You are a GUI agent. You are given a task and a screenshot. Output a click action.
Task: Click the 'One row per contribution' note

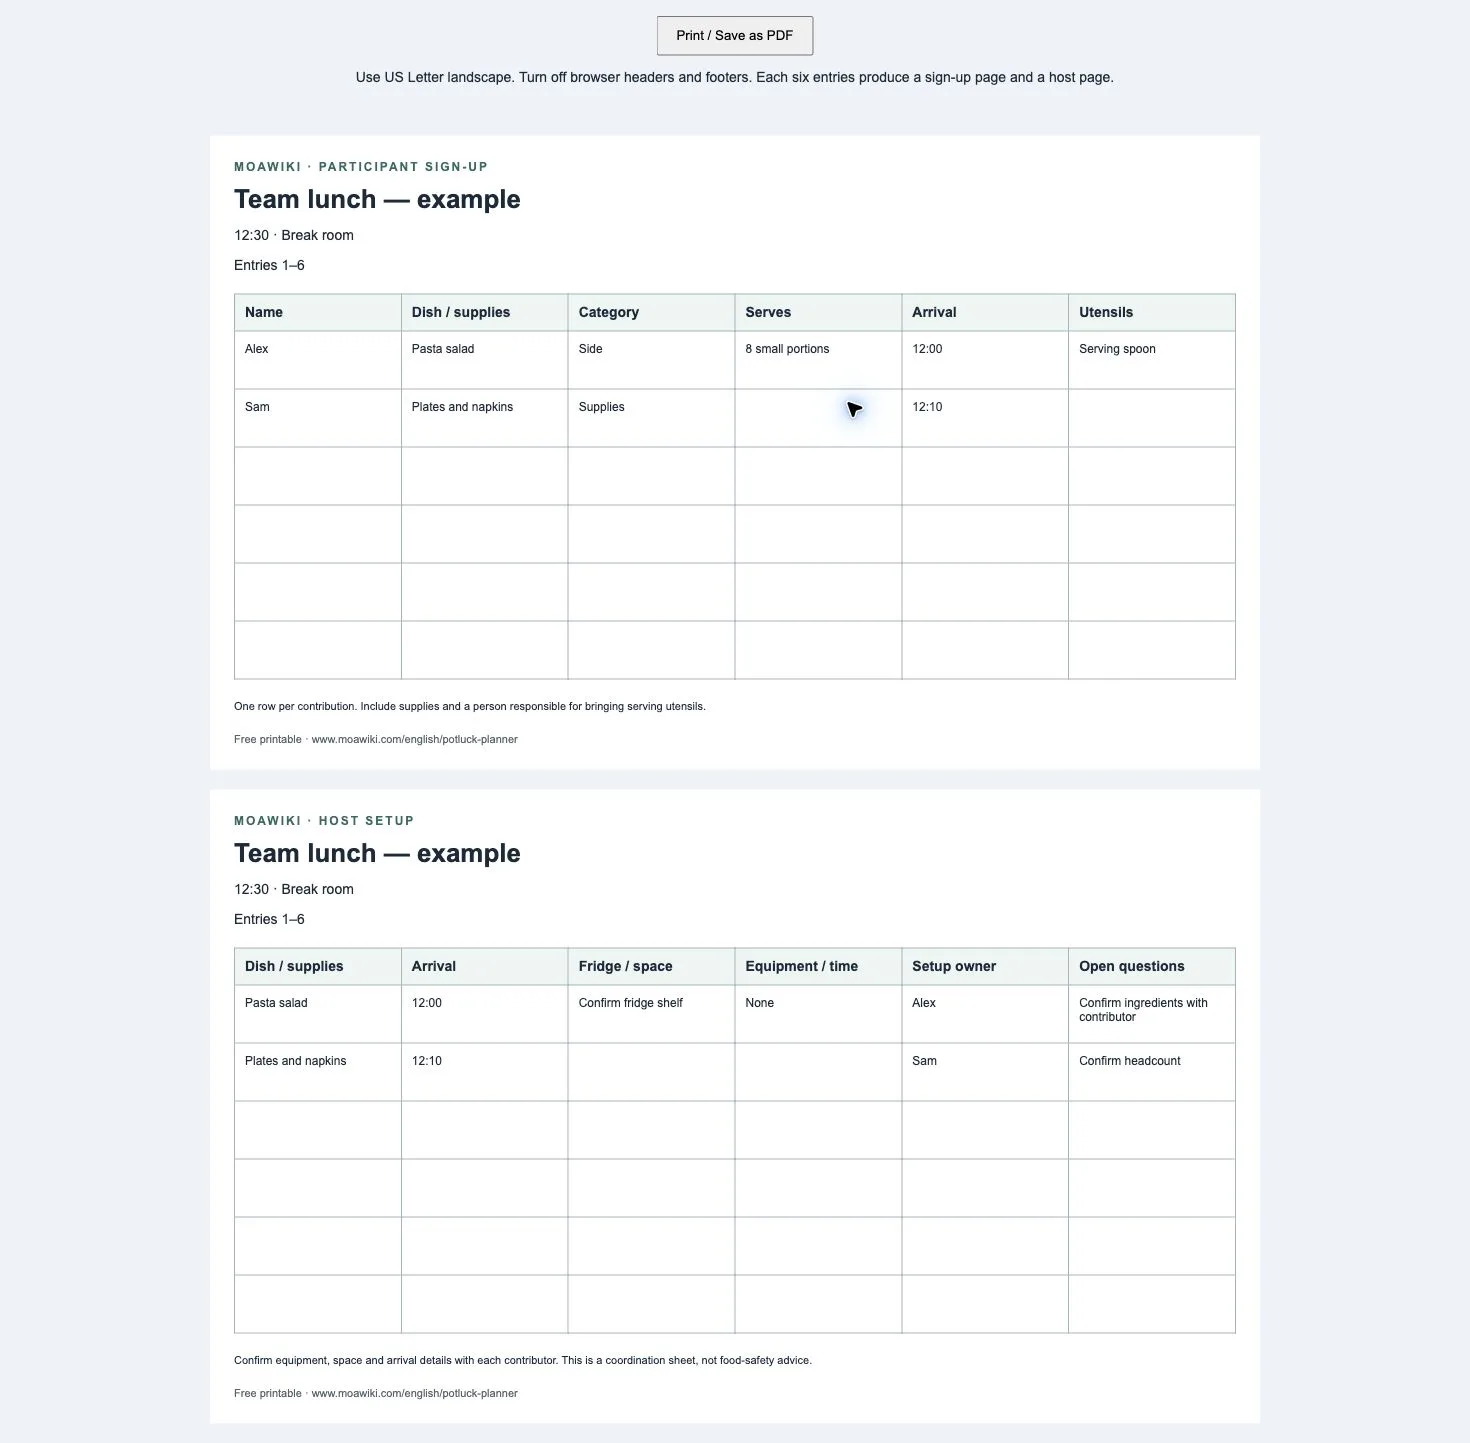(x=470, y=706)
